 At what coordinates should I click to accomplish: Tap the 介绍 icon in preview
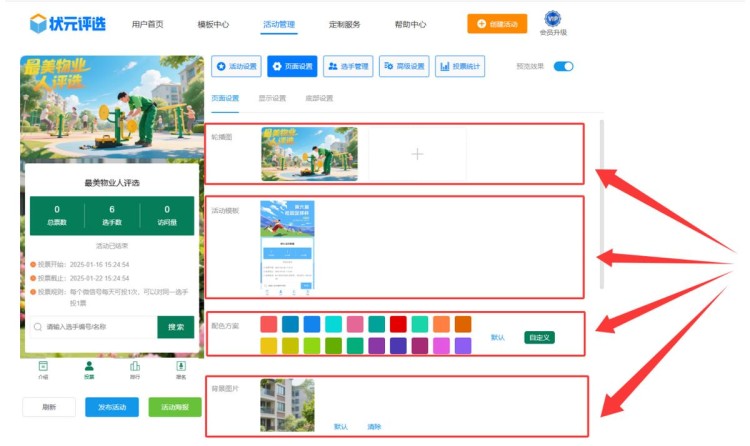click(x=43, y=369)
